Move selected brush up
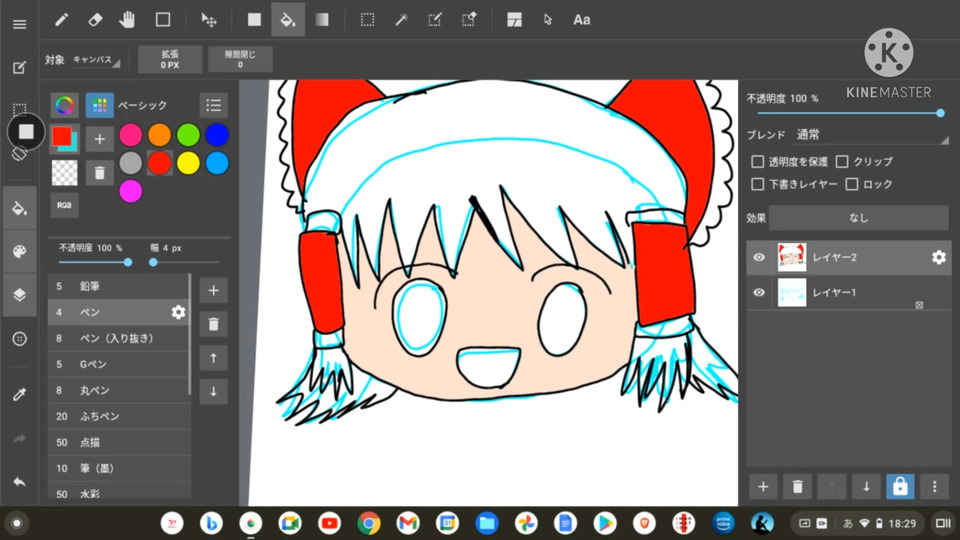 214,358
